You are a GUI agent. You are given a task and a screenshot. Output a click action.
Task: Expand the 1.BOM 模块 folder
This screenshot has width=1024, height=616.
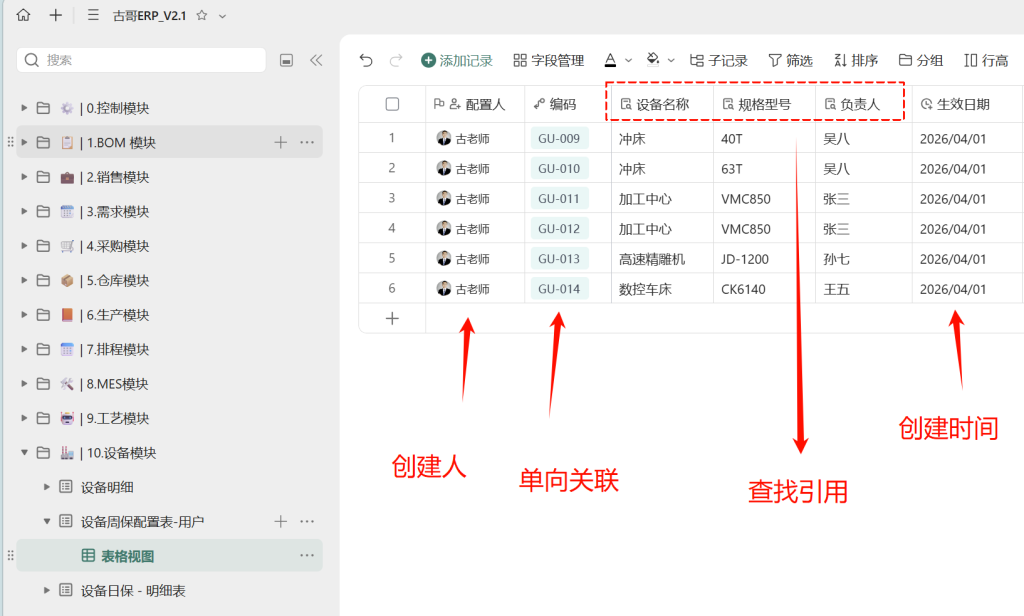(24, 142)
